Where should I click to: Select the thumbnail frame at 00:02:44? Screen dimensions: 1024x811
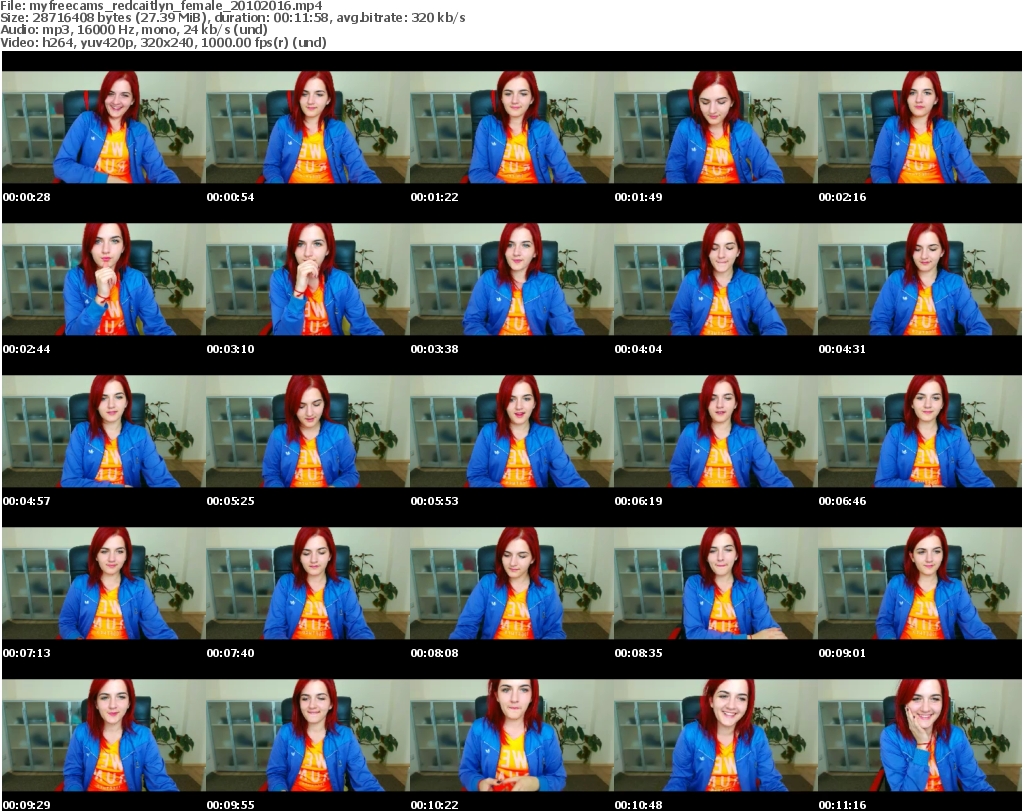pos(104,279)
